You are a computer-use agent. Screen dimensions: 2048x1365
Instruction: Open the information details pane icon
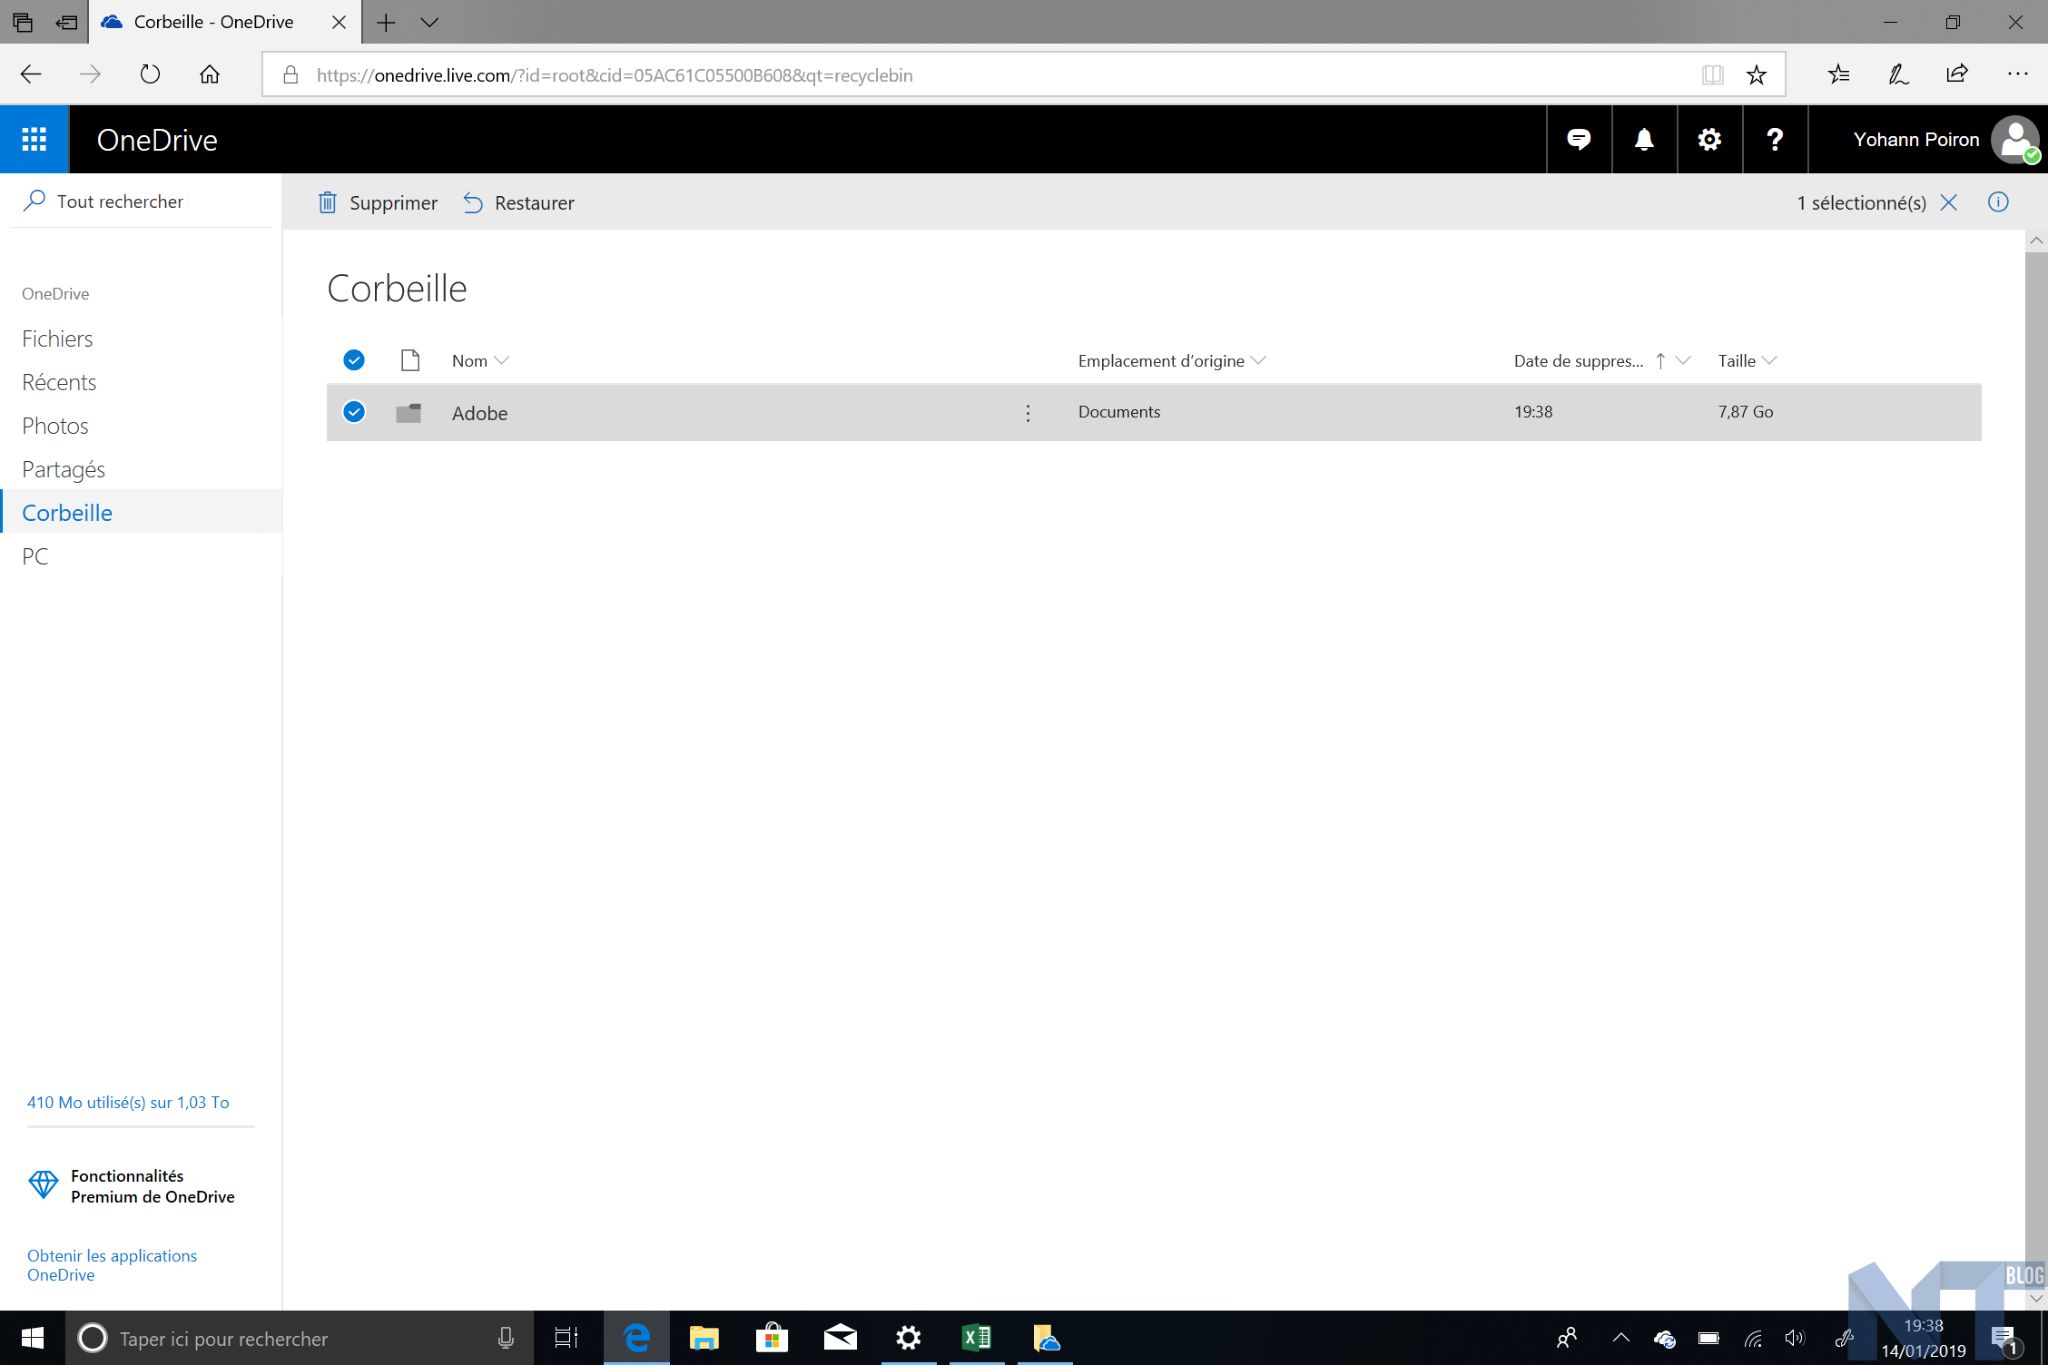(x=1997, y=202)
